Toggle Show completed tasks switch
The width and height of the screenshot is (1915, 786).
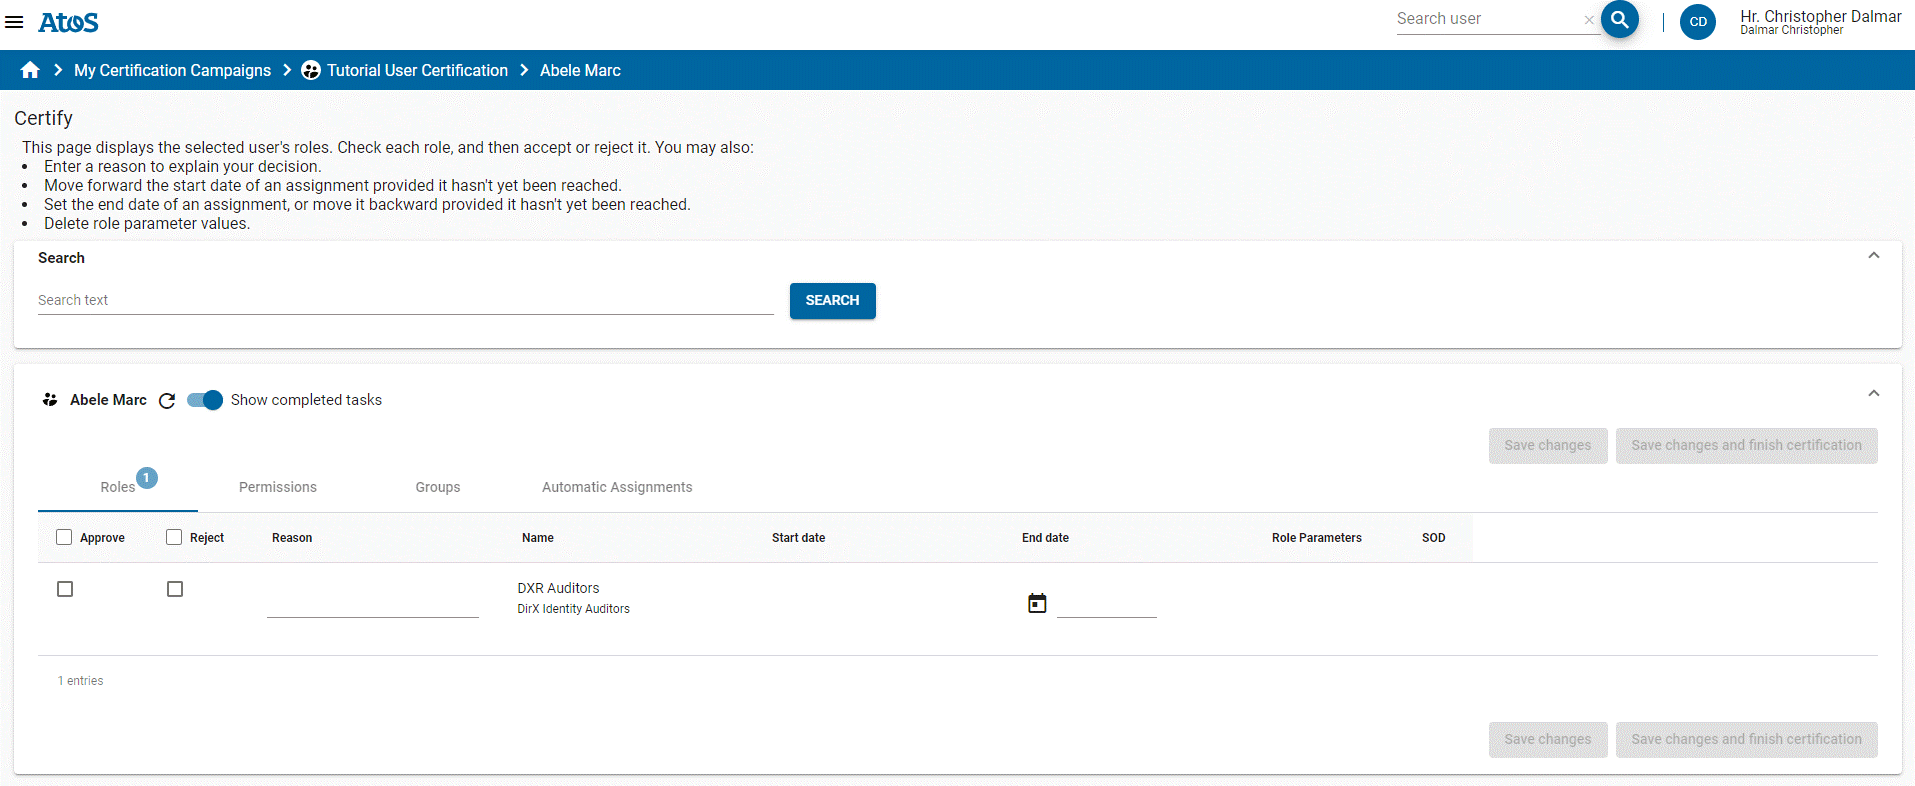(205, 400)
